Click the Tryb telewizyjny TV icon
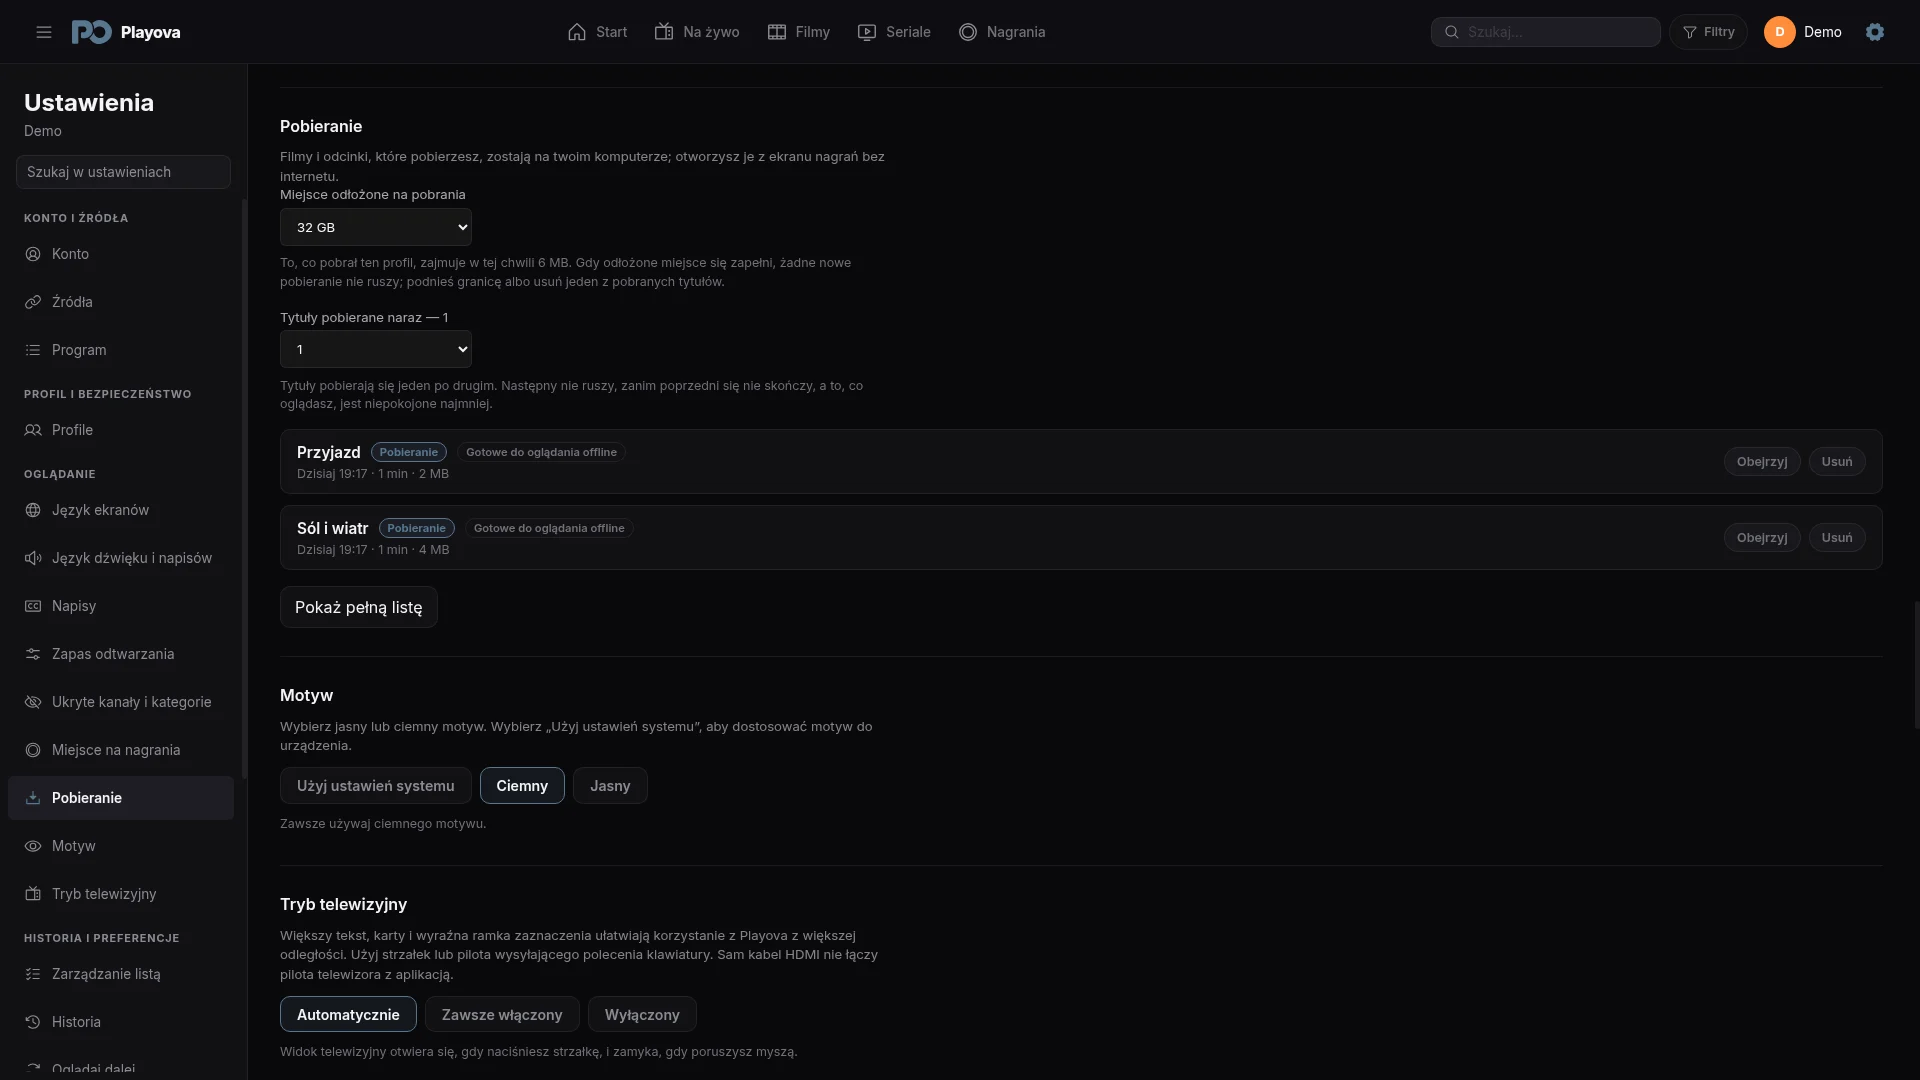1920x1080 pixels. [33, 894]
